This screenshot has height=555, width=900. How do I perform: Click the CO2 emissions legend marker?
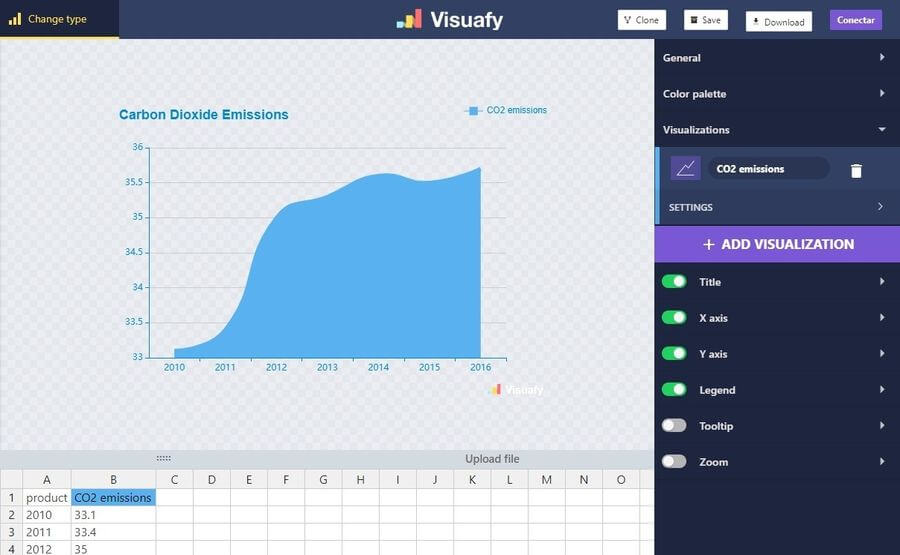pyautogui.click(x=473, y=111)
